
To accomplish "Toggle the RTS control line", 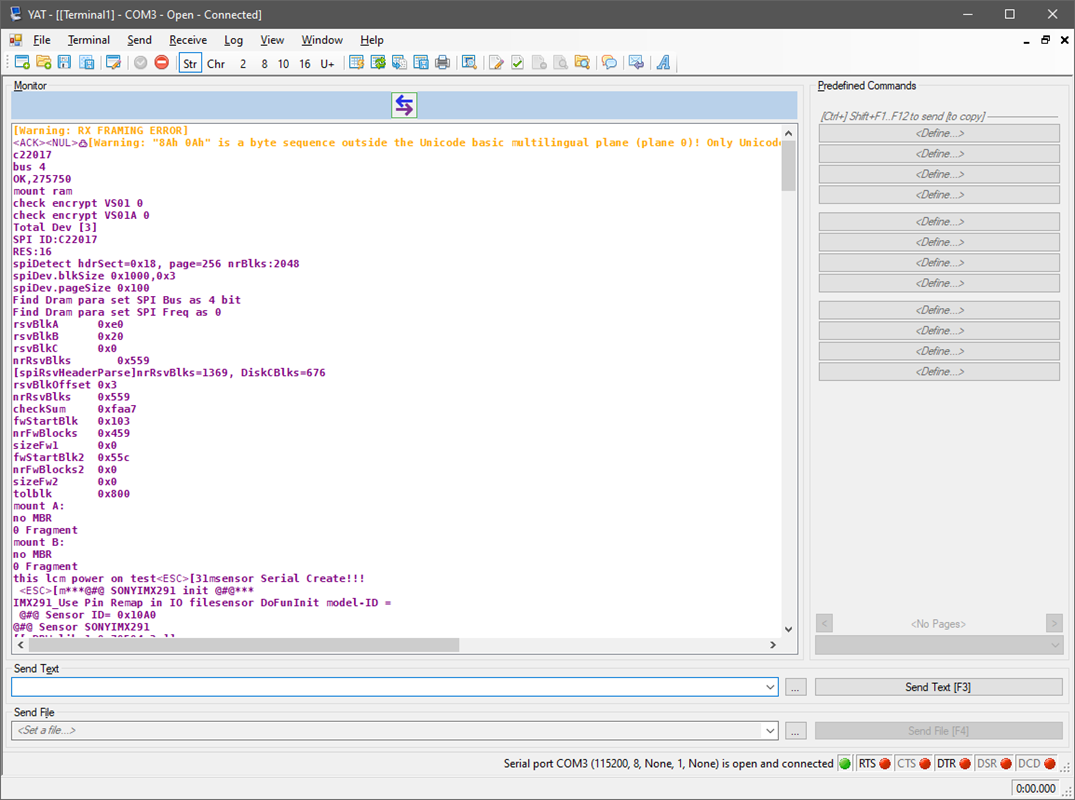I will click(x=875, y=764).
